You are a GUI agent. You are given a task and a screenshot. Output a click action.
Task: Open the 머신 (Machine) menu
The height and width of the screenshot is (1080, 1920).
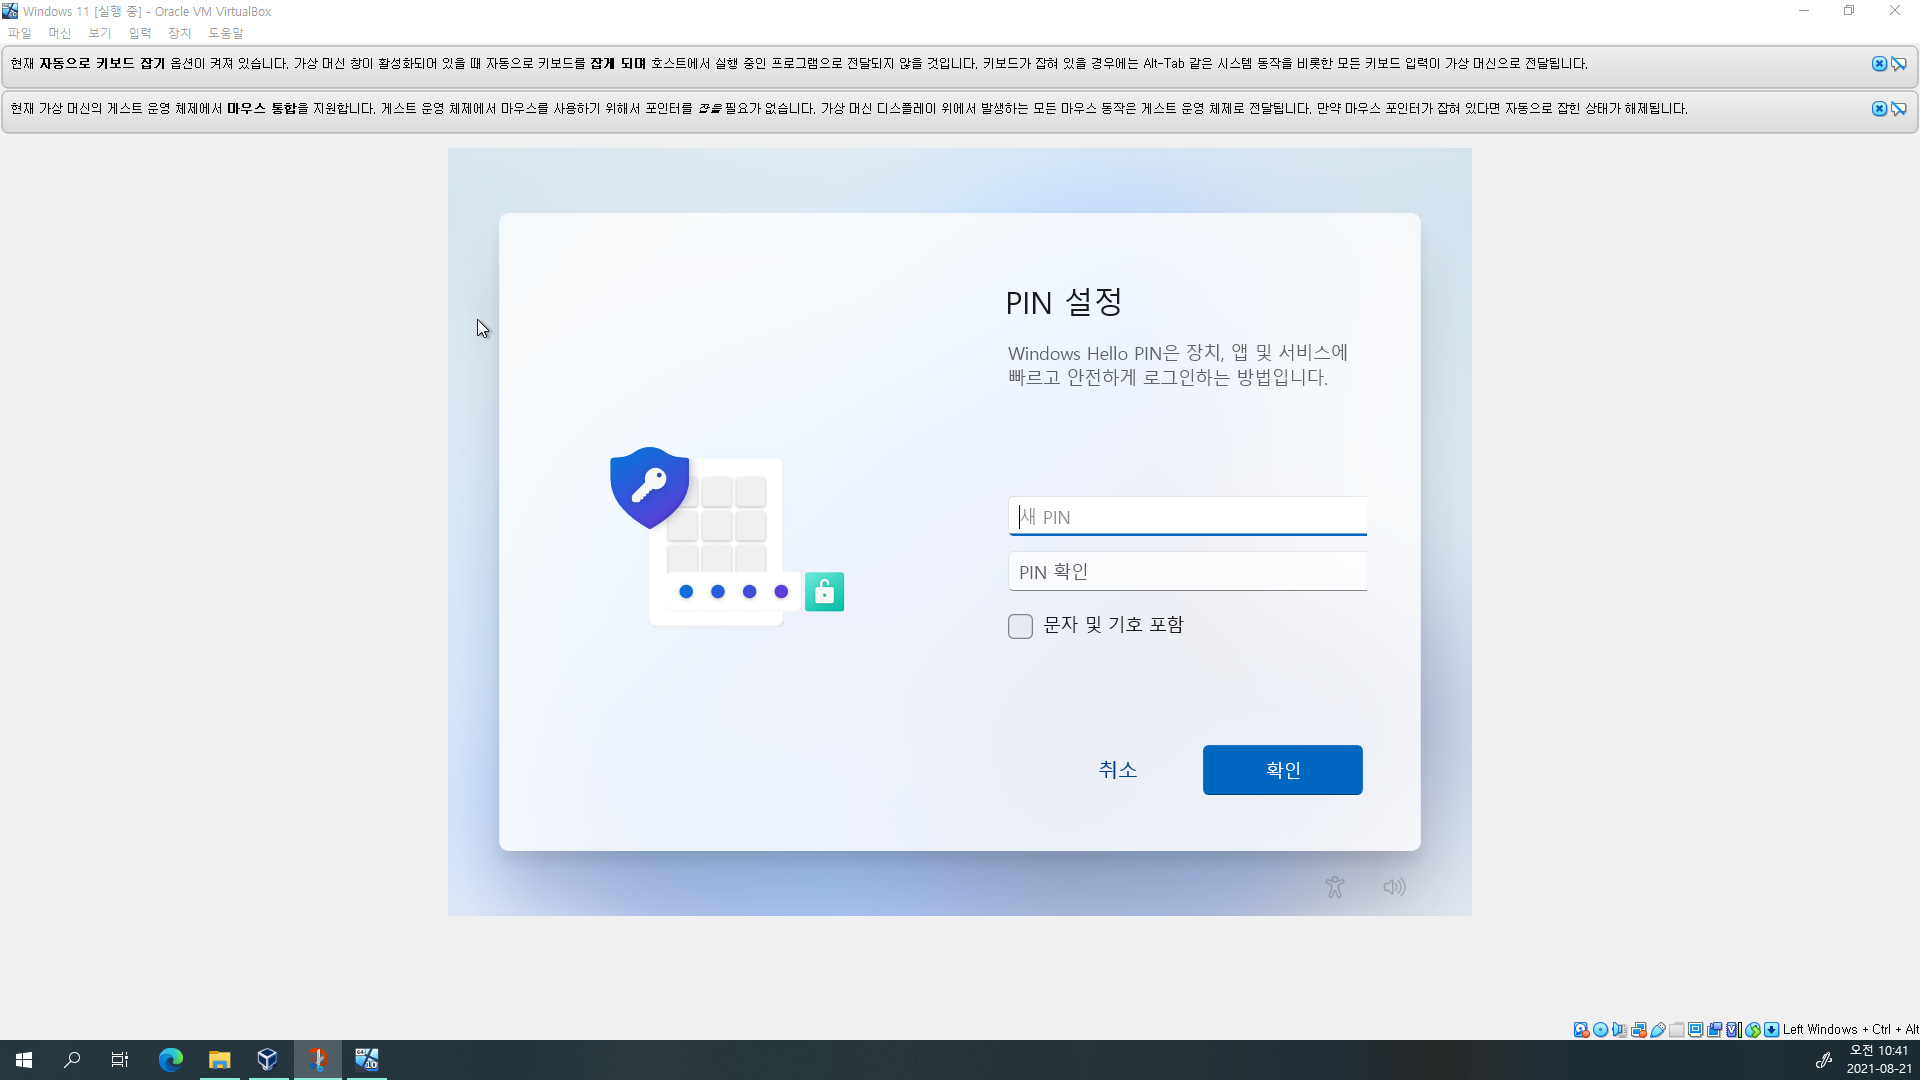point(59,33)
